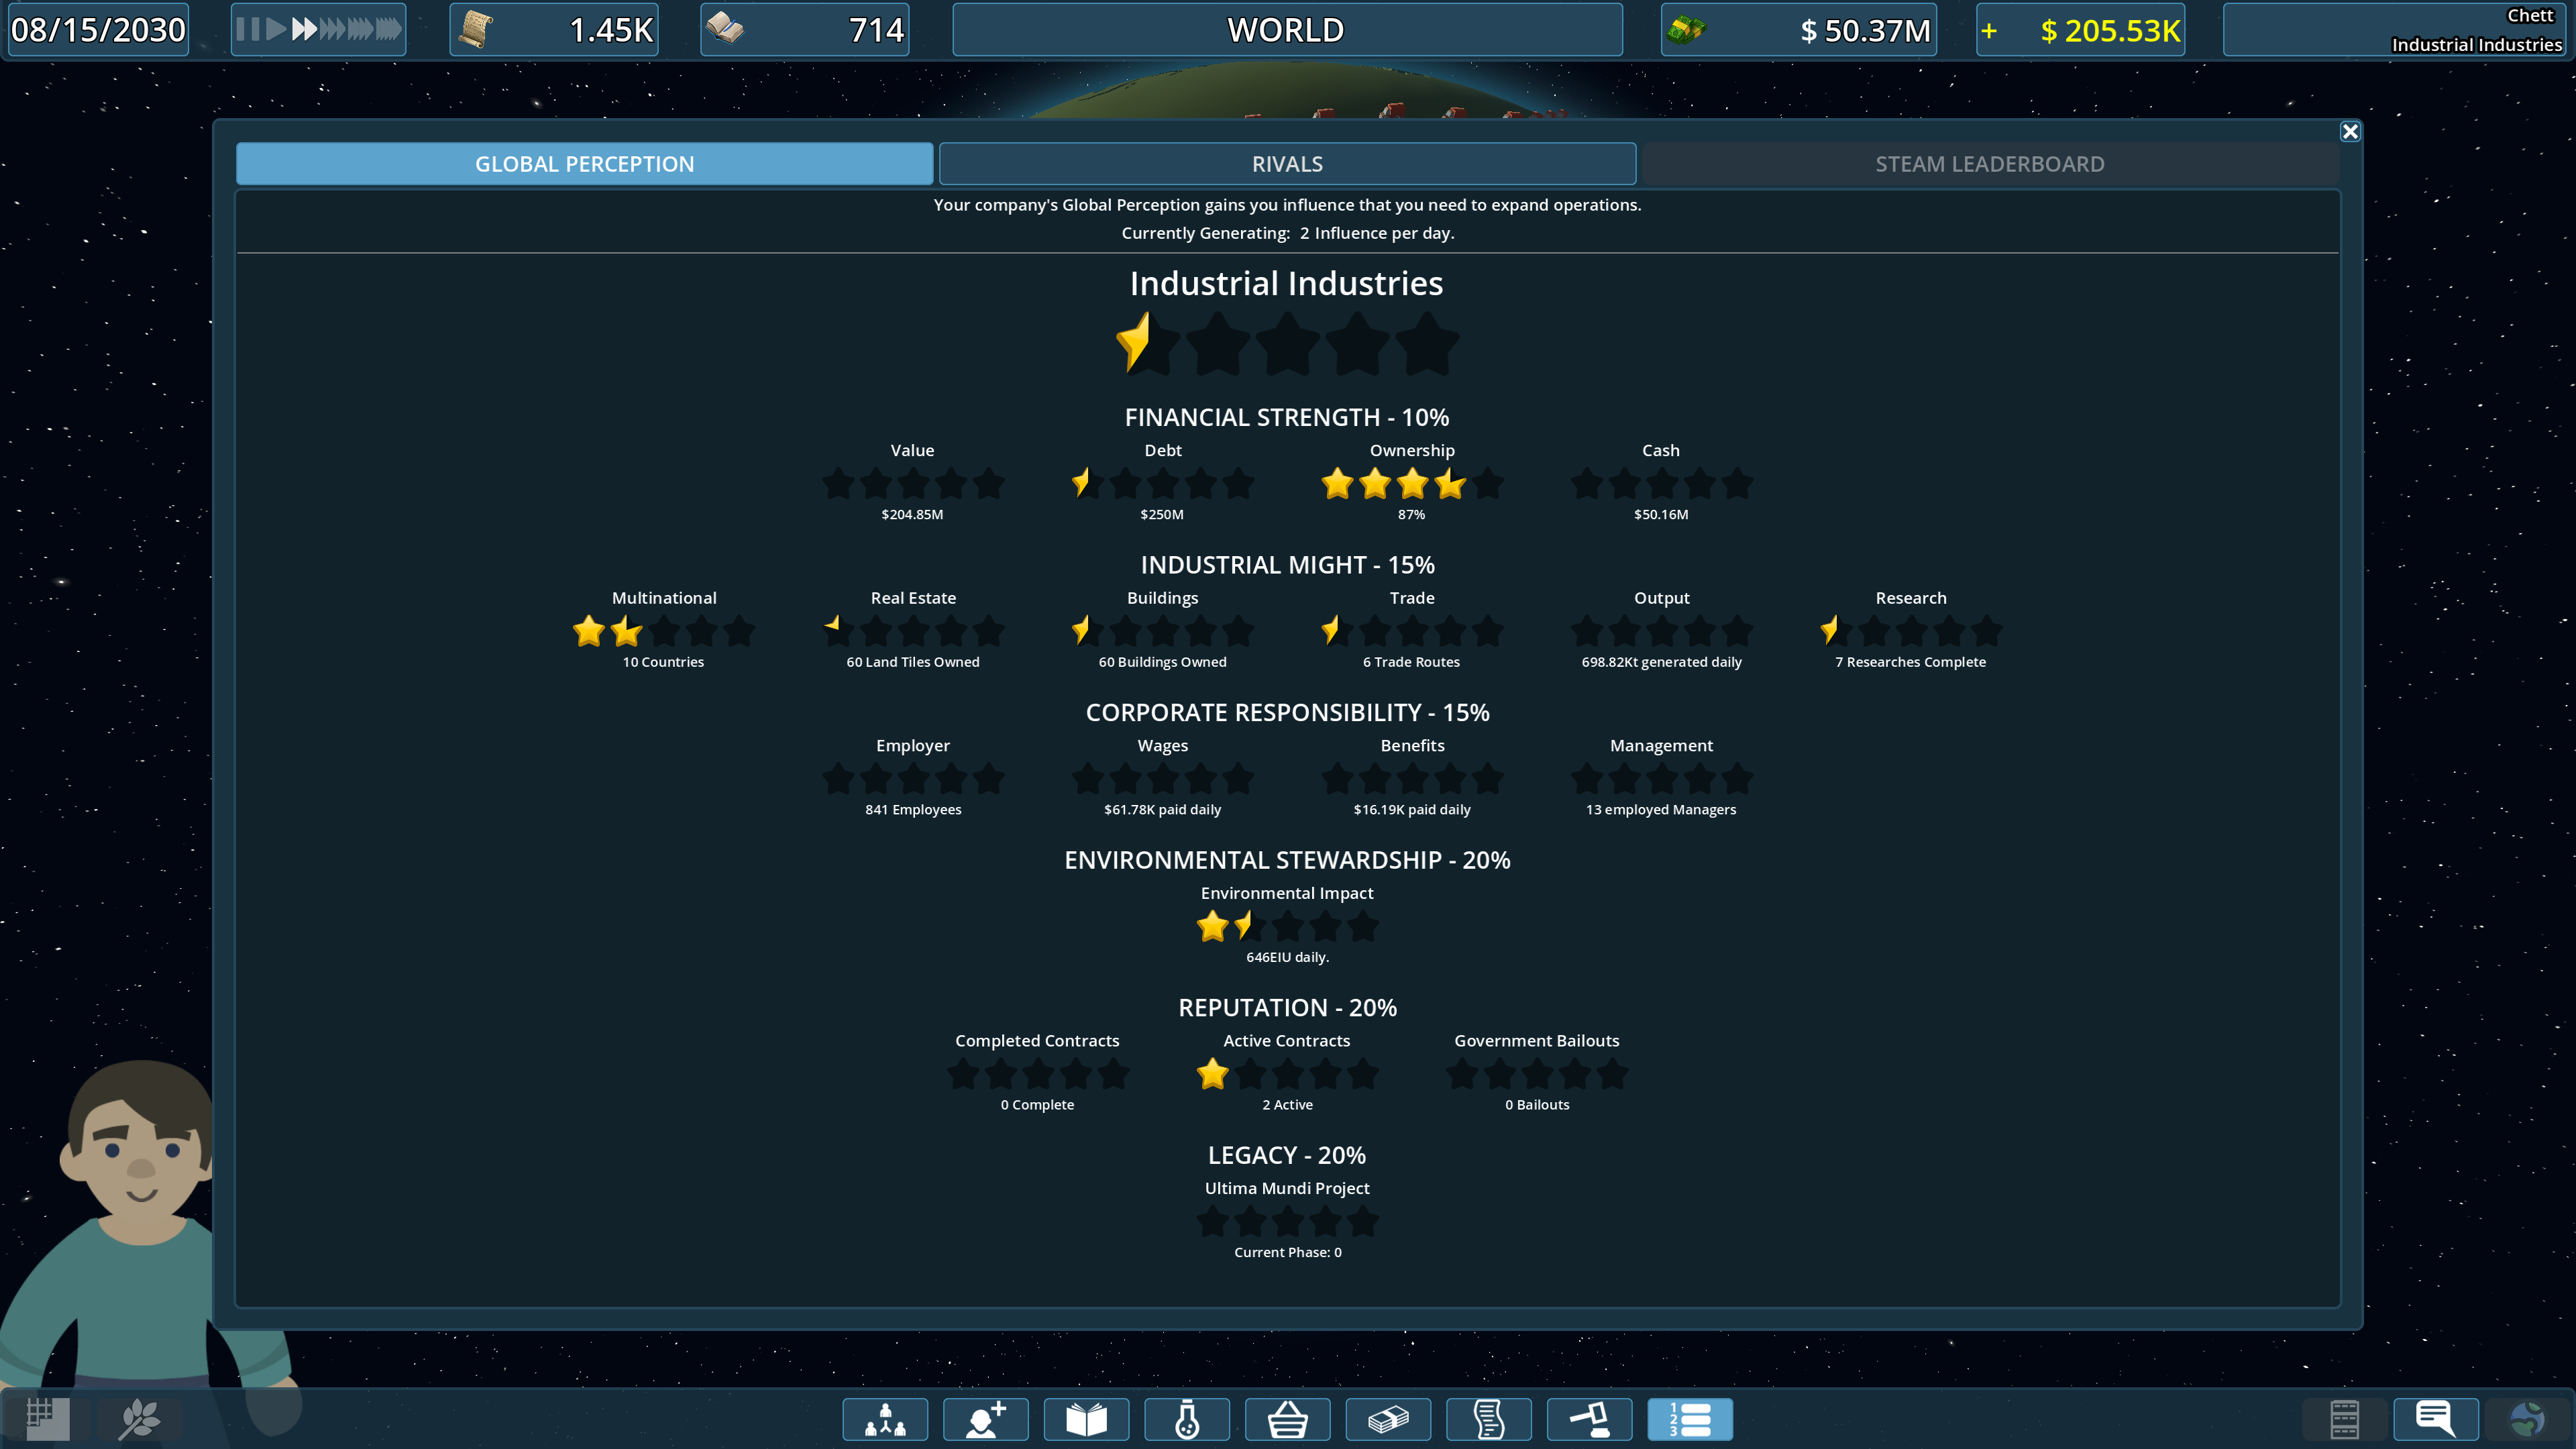Click '0 Complete' contracts text

click(x=1037, y=1105)
